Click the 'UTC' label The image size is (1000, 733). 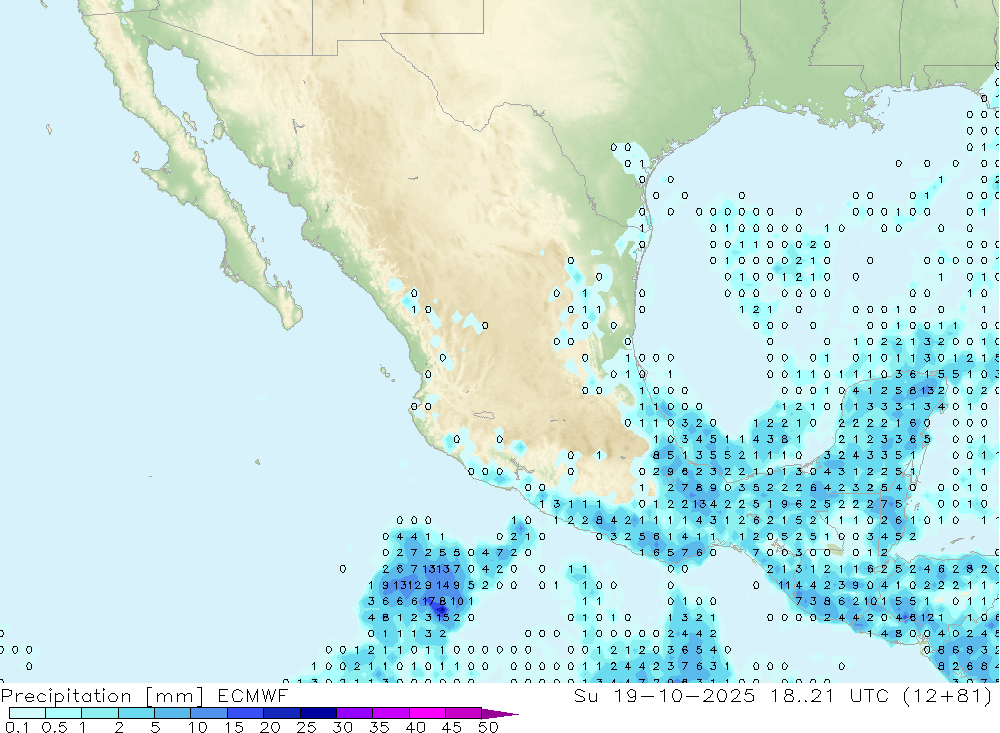(x=869, y=695)
